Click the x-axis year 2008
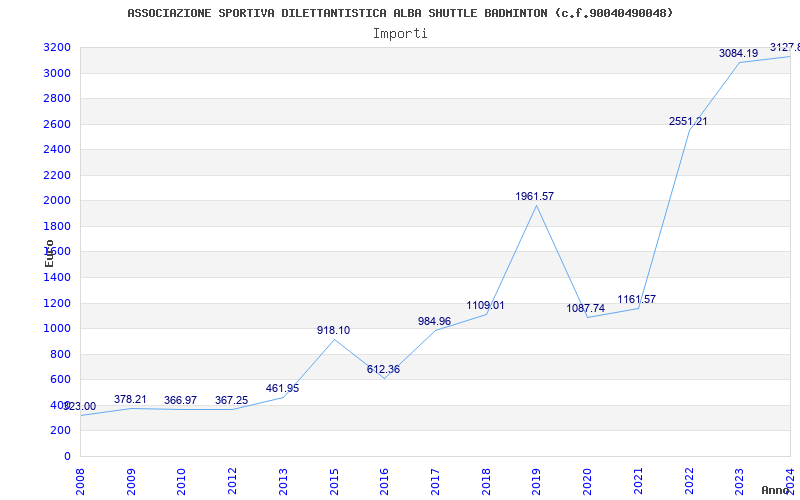Image resolution: width=800 pixels, height=500 pixels. pyautogui.click(x=81, y=481)
